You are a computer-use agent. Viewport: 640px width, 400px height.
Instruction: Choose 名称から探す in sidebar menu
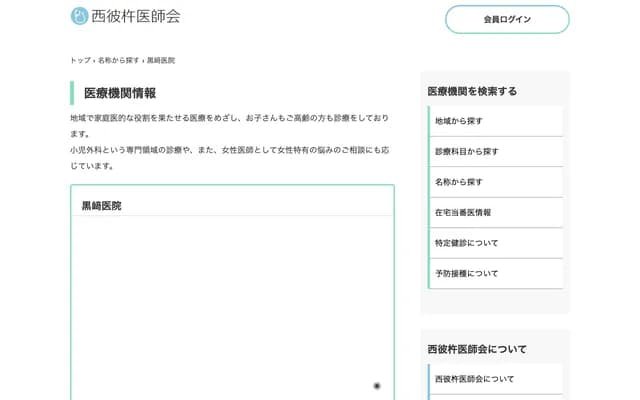459,182
